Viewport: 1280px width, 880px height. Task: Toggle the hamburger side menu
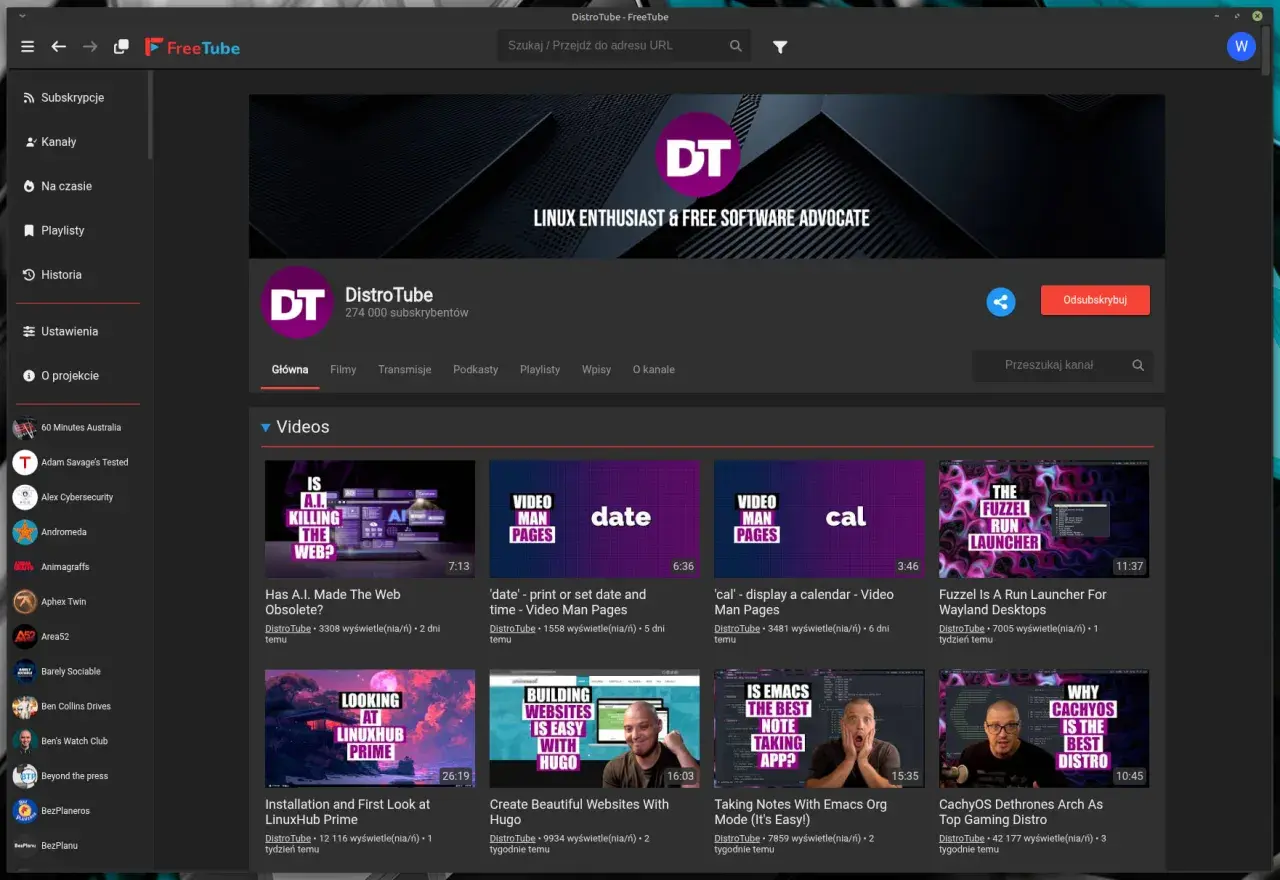point(27,47)
